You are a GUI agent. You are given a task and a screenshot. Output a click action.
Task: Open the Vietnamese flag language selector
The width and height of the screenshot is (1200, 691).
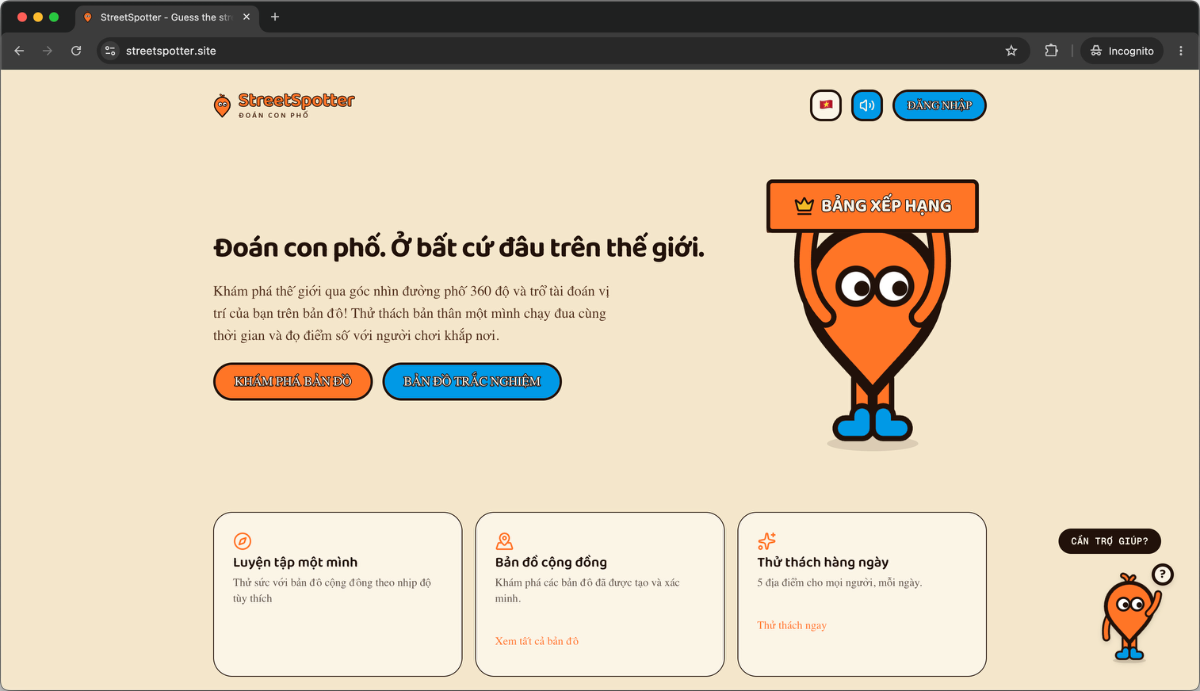[x=826, y=105]
